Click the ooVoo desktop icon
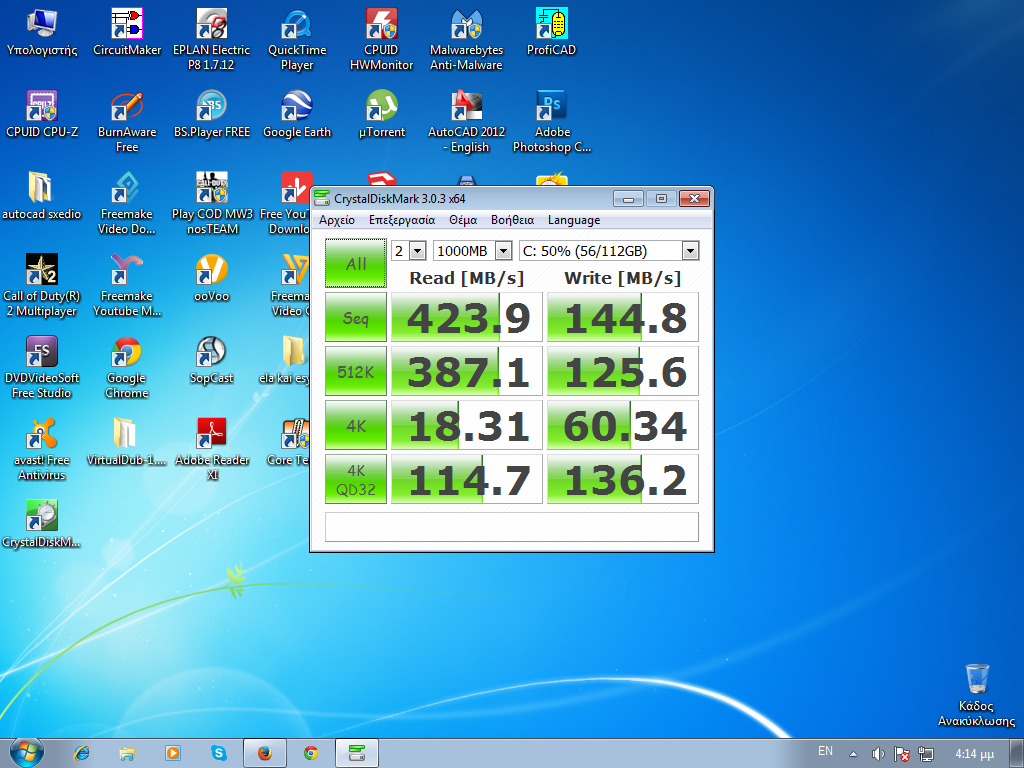The width and height of the screenshot is (1024, 768). click(x=212, y=278)
